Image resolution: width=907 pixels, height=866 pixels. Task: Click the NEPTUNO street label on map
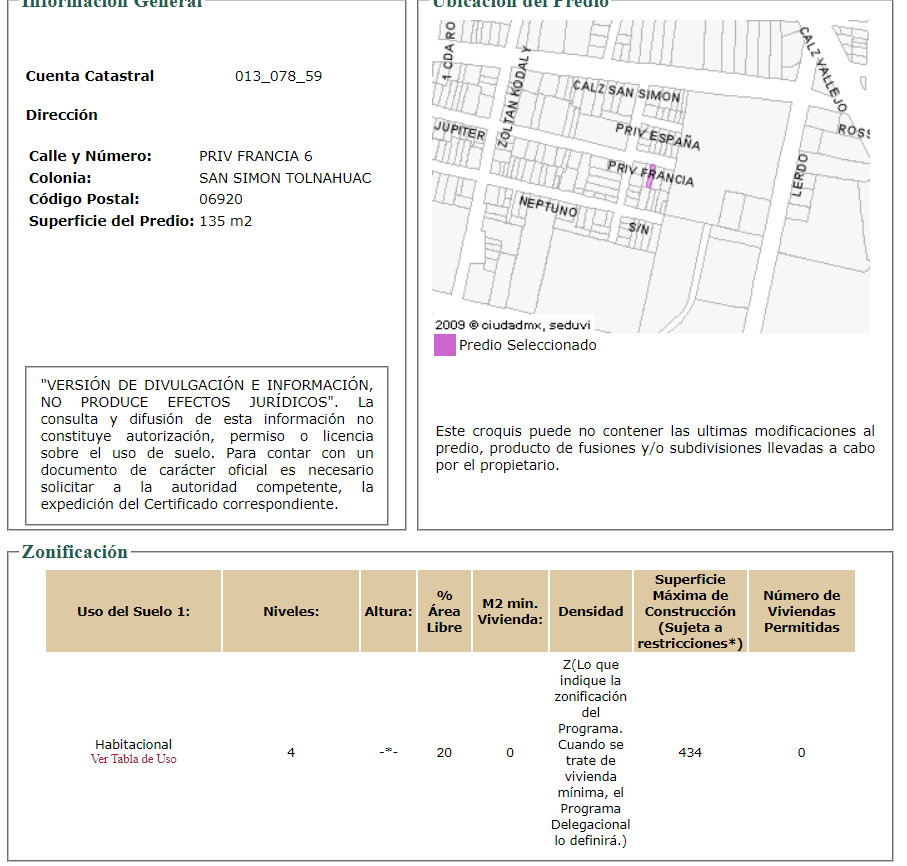pyautogui.click(x=548, y=207)
